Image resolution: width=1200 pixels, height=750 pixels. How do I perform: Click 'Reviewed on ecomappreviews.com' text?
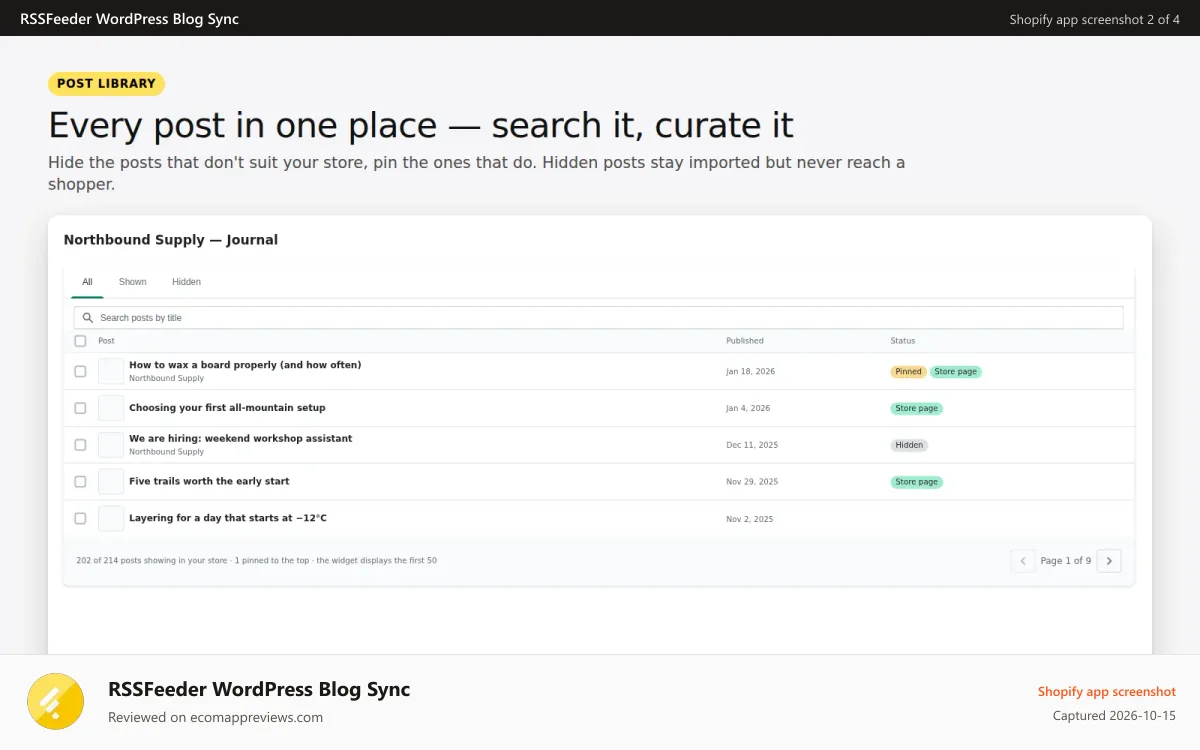215,717
